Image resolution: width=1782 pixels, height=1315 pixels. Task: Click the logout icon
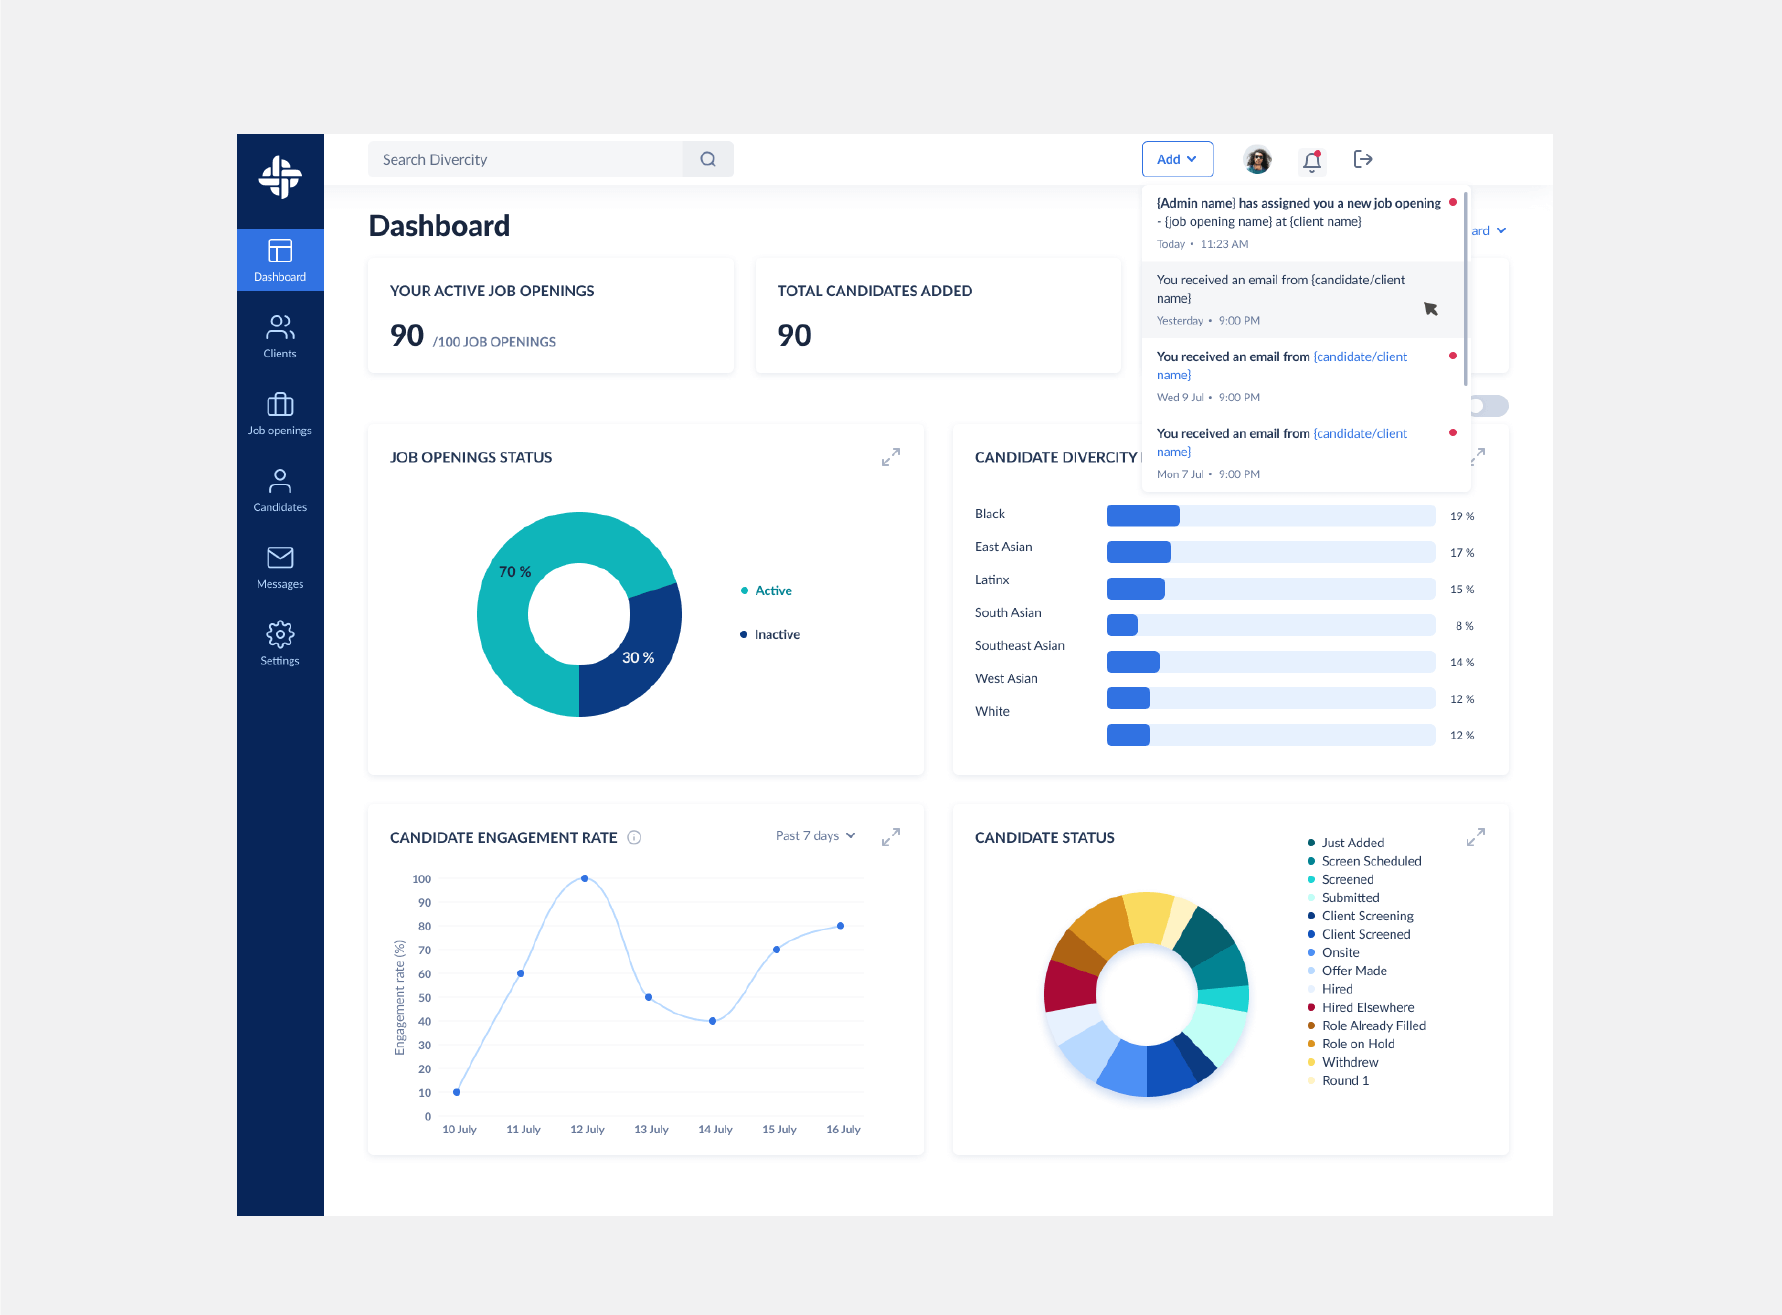pos(1362,159)
